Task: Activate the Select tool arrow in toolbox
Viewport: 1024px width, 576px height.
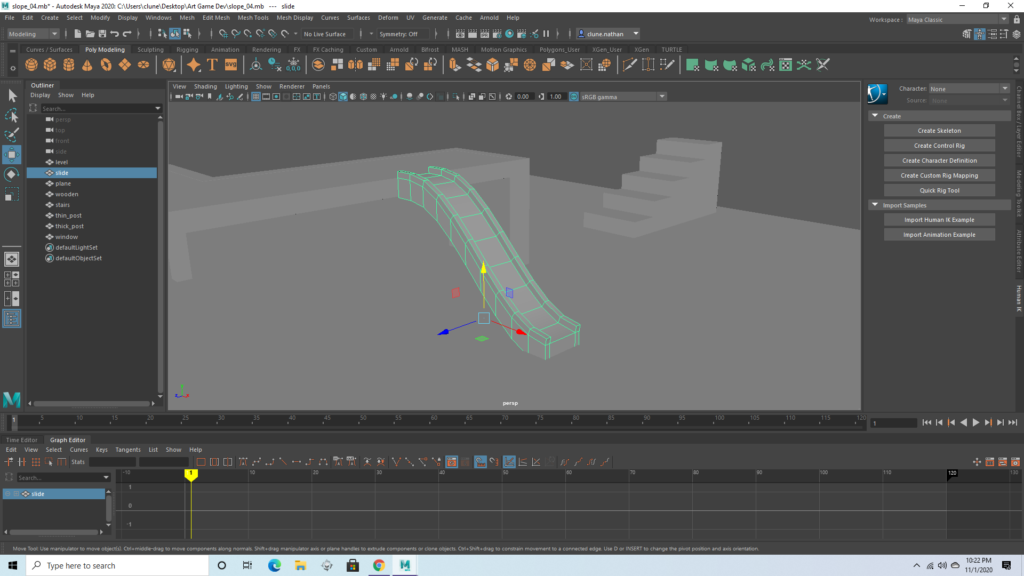Action: point(12,96)
